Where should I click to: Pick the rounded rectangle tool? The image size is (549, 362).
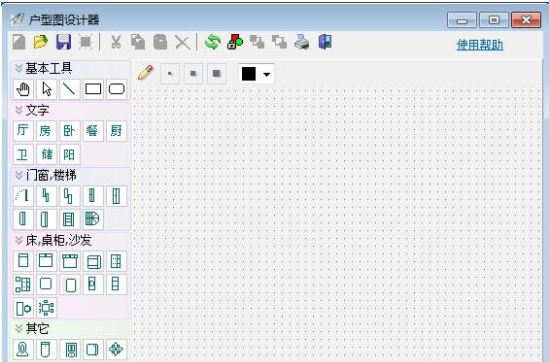[117, 89]
